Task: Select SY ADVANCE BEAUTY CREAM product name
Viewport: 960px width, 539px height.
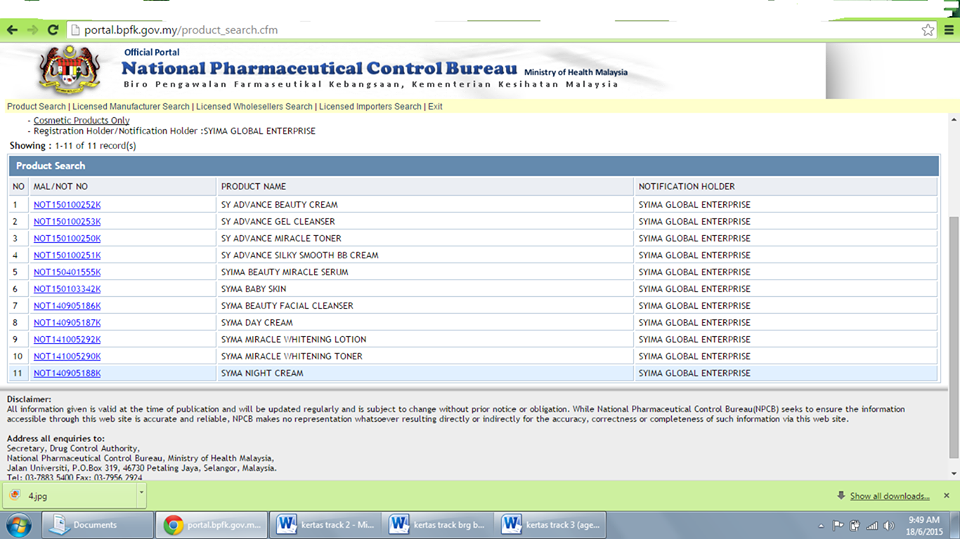Action: pyautogui.click(x=279, y=205)
